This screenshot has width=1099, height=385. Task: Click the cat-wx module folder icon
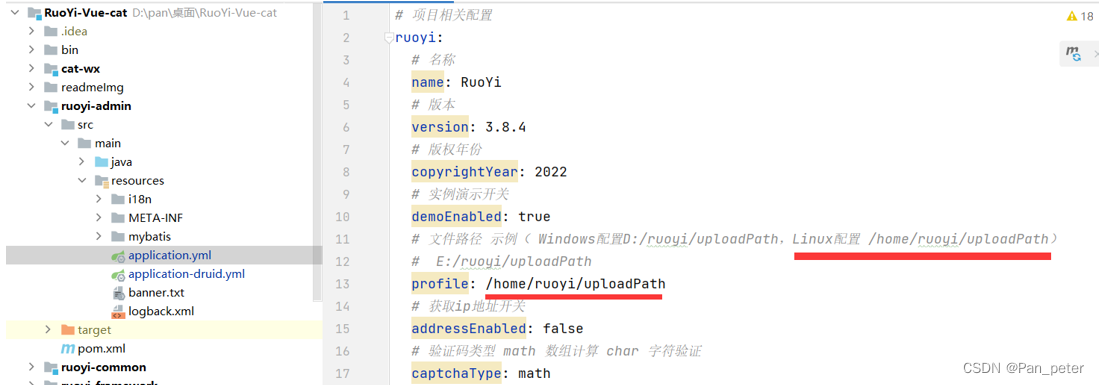click(50, 69)
